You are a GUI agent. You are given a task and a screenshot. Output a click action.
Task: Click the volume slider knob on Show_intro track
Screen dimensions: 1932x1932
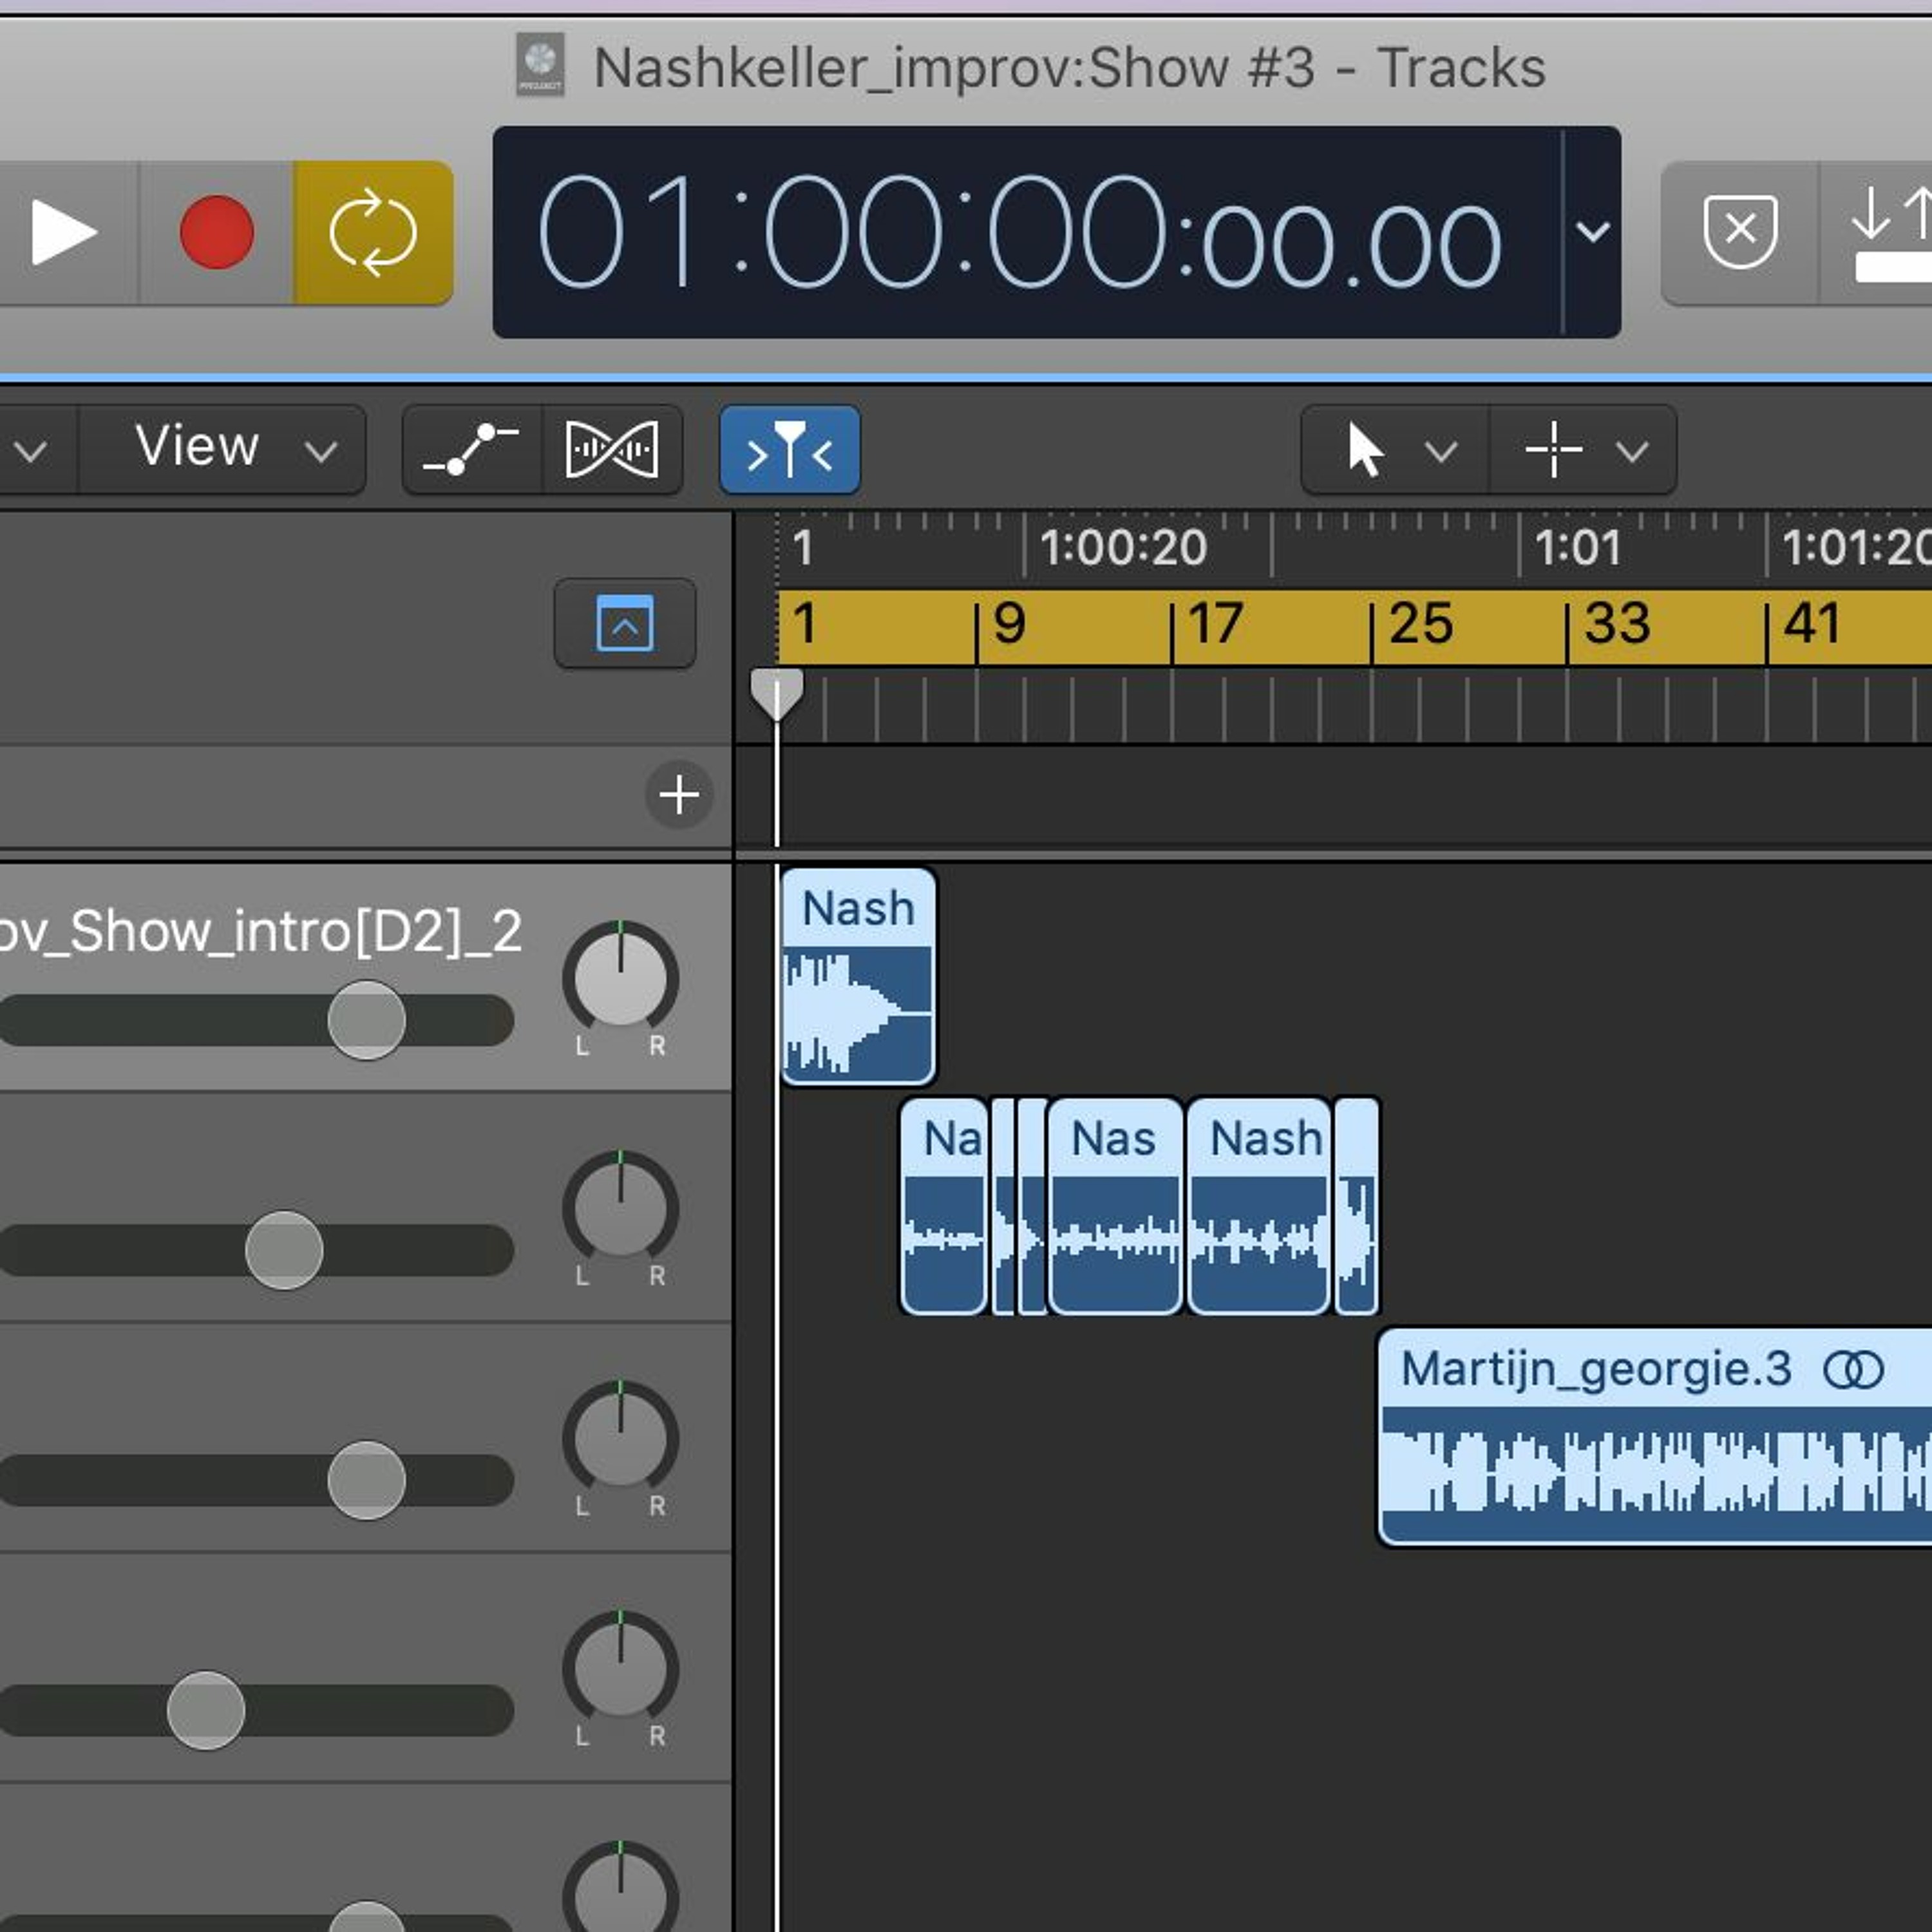point(367,1020)
